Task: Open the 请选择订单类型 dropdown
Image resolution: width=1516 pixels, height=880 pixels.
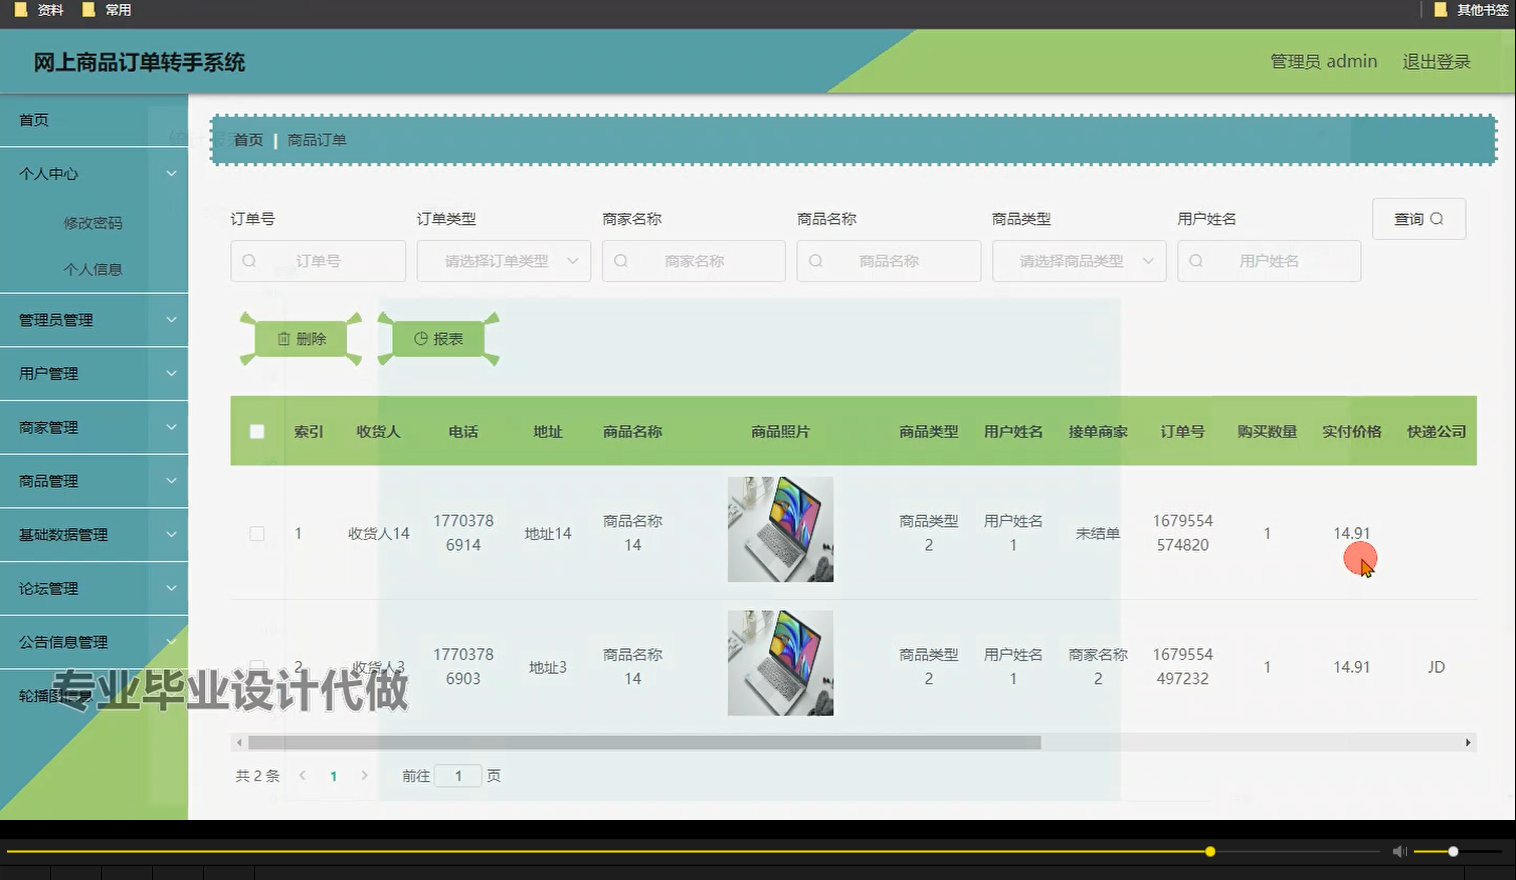Action: coord(503,260)
